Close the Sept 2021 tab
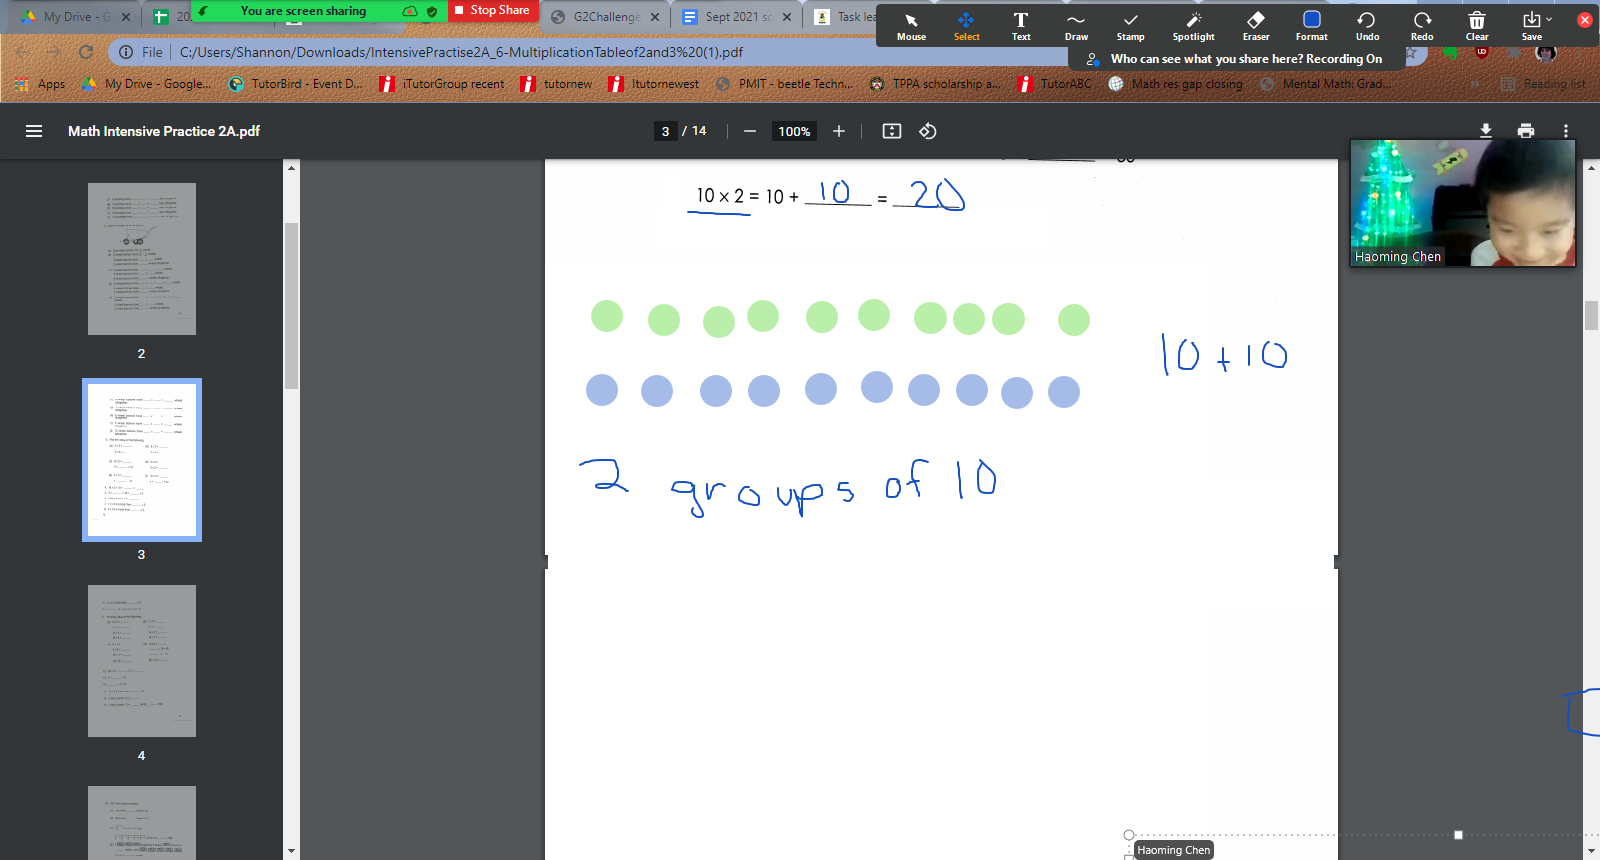 (787, 17)
